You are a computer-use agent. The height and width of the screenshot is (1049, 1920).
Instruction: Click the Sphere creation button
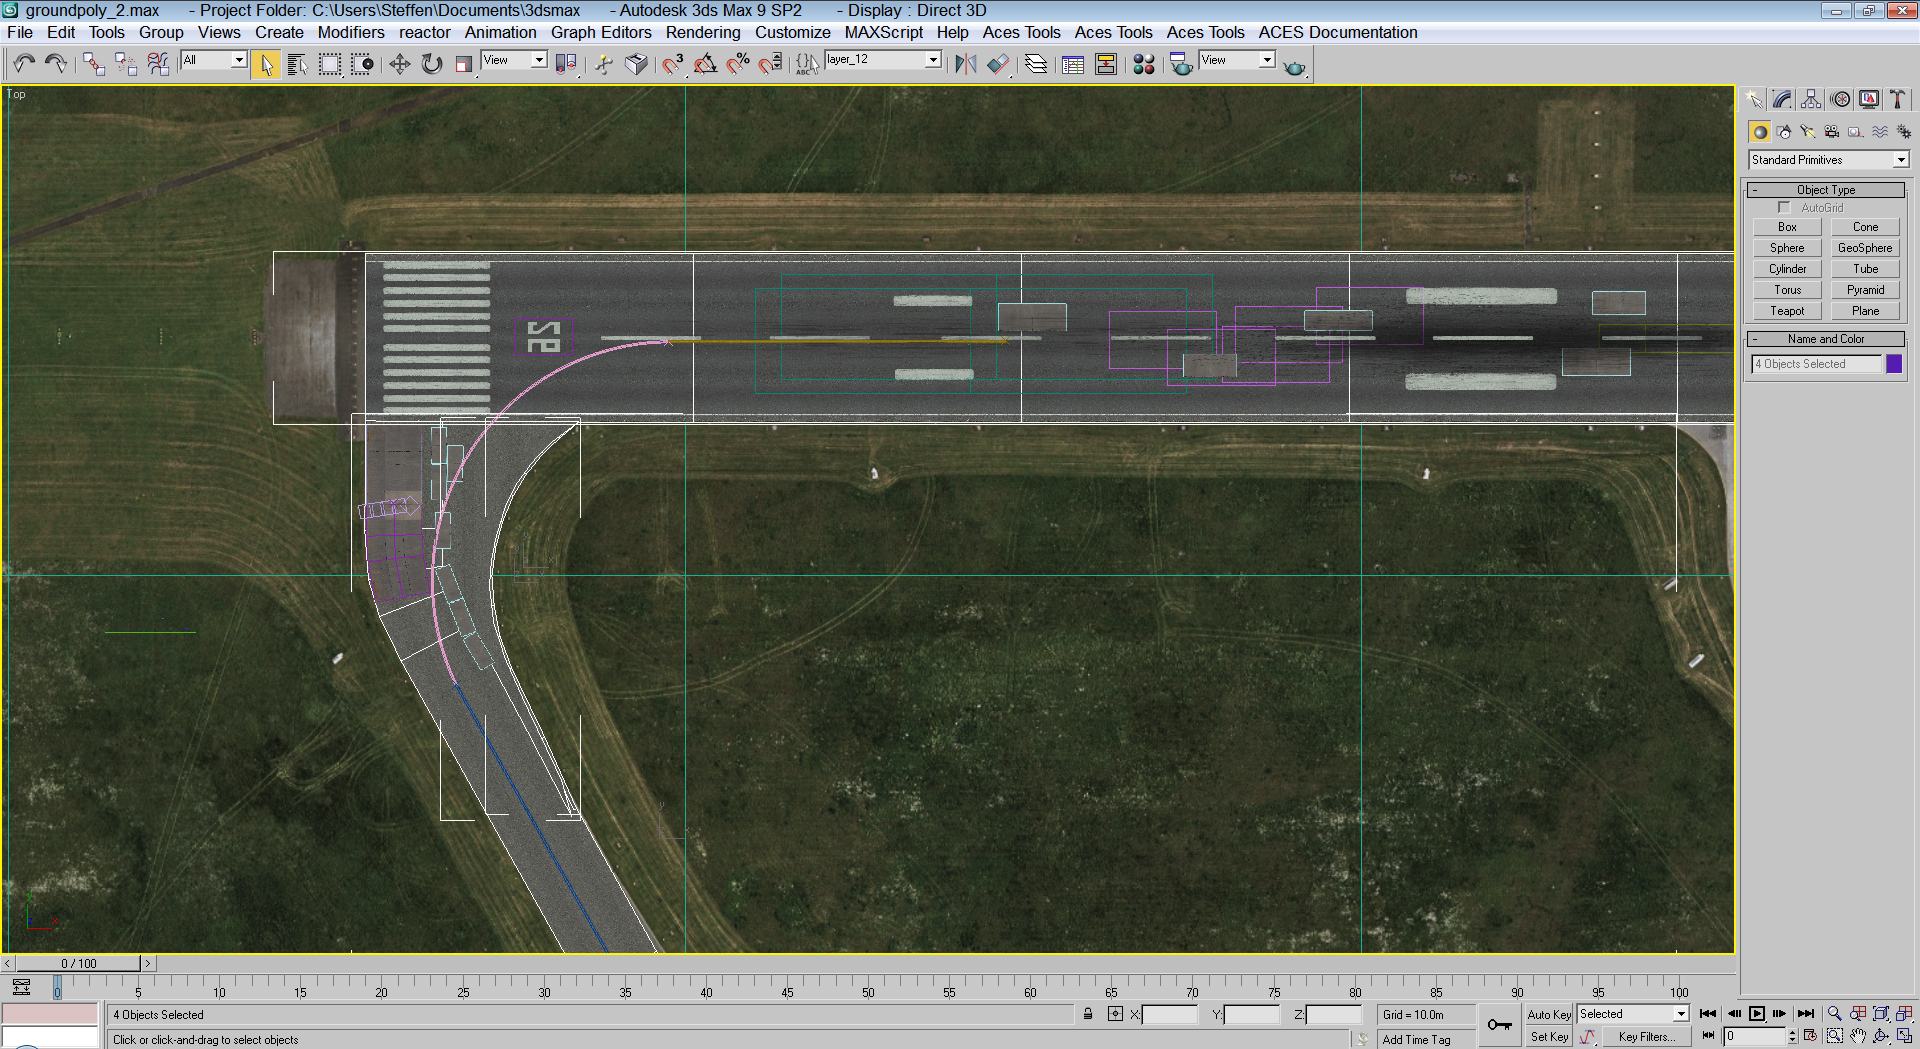pos(1787,247)
